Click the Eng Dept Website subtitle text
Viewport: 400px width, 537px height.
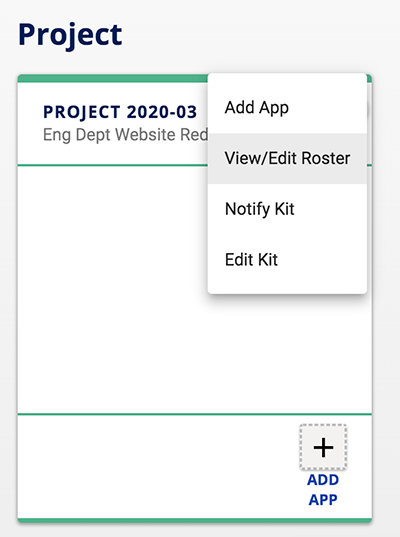(x=125, y=135)
